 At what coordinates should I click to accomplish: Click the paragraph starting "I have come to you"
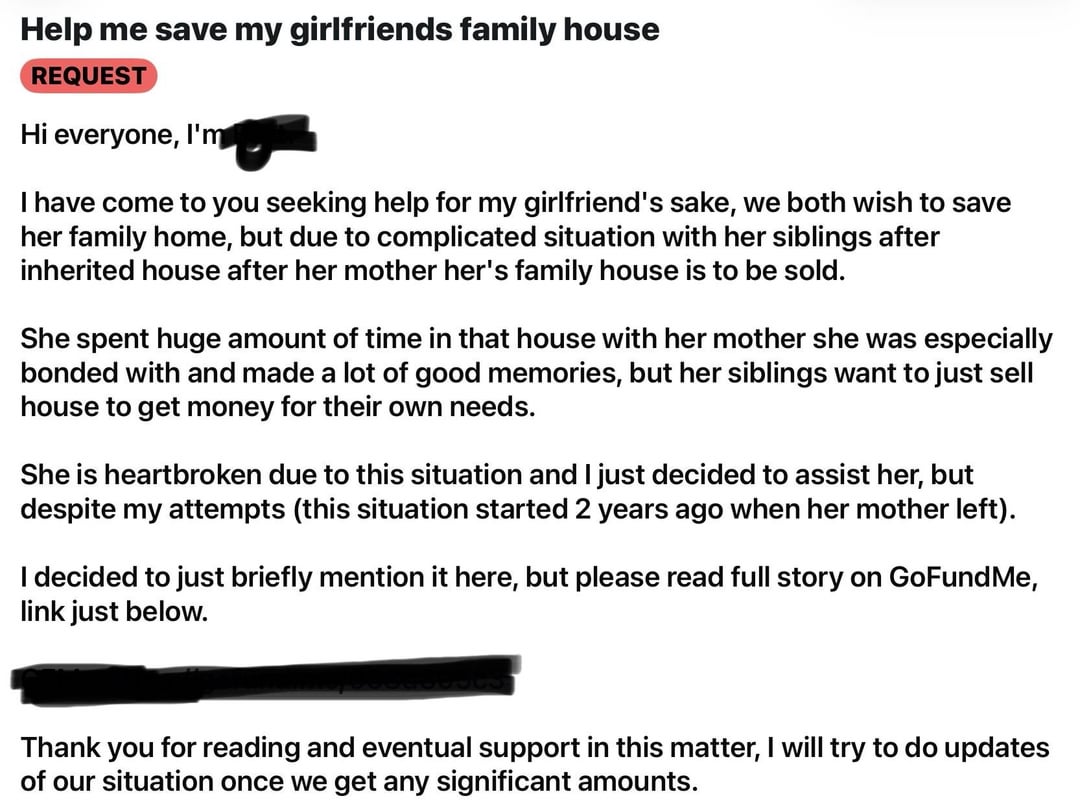point(515,236)
